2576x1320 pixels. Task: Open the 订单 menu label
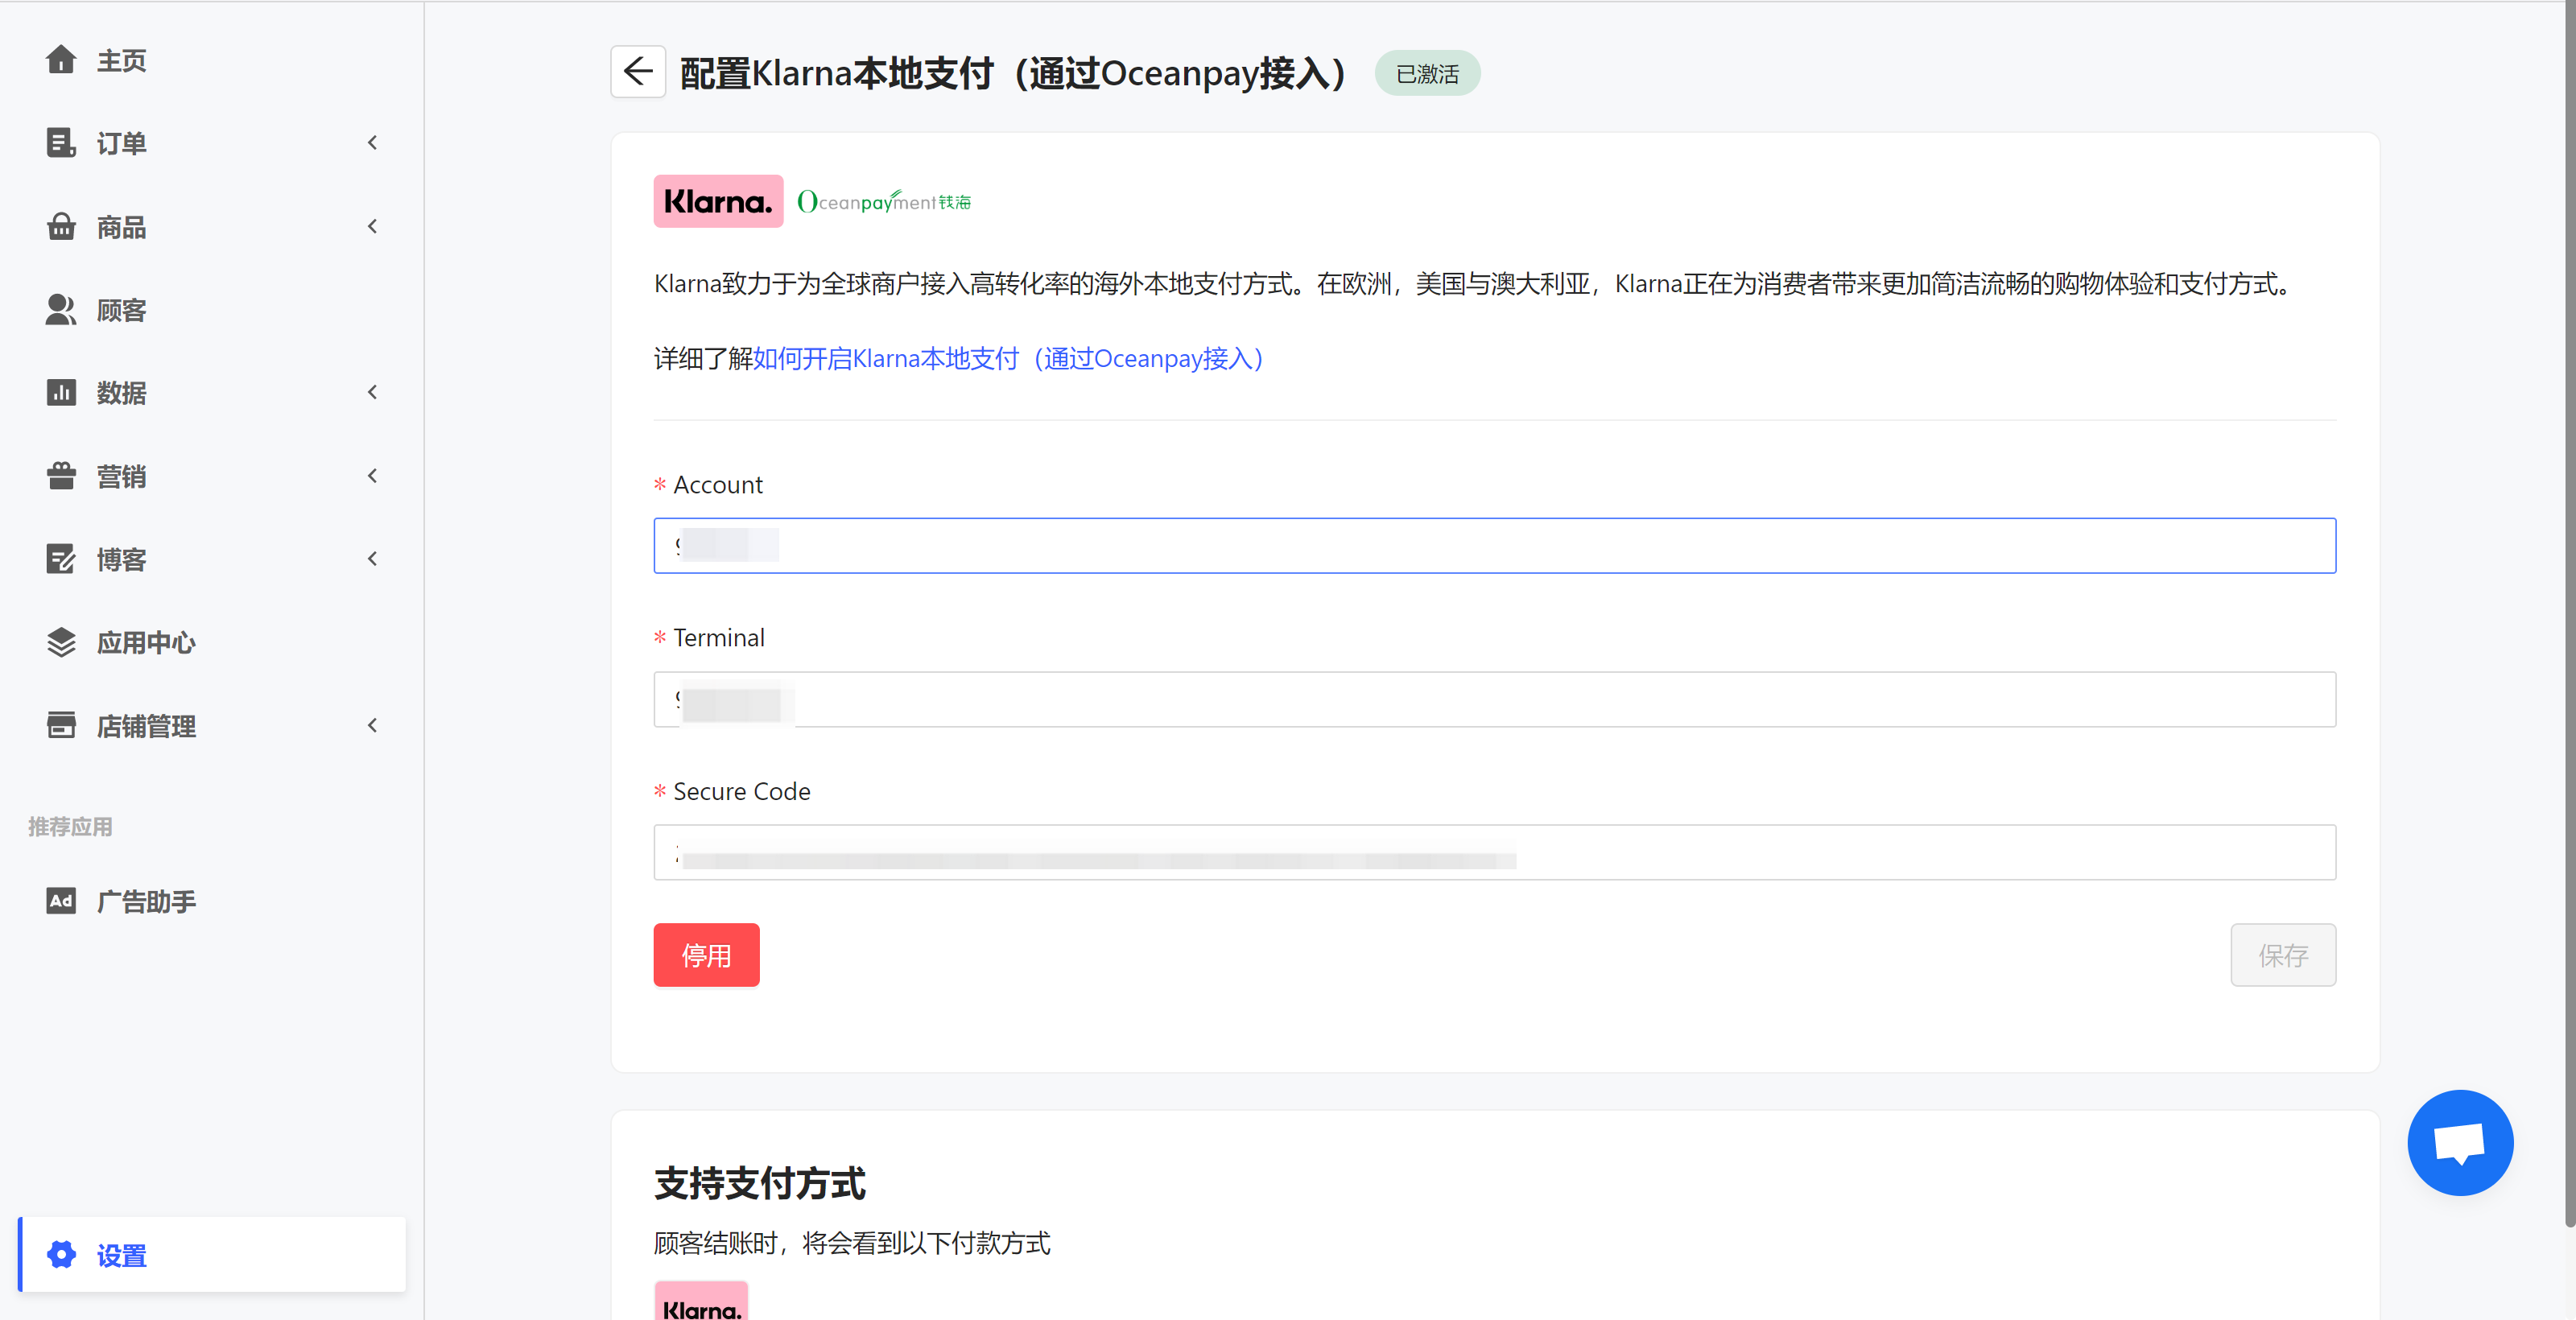click(x=122, y=143)
